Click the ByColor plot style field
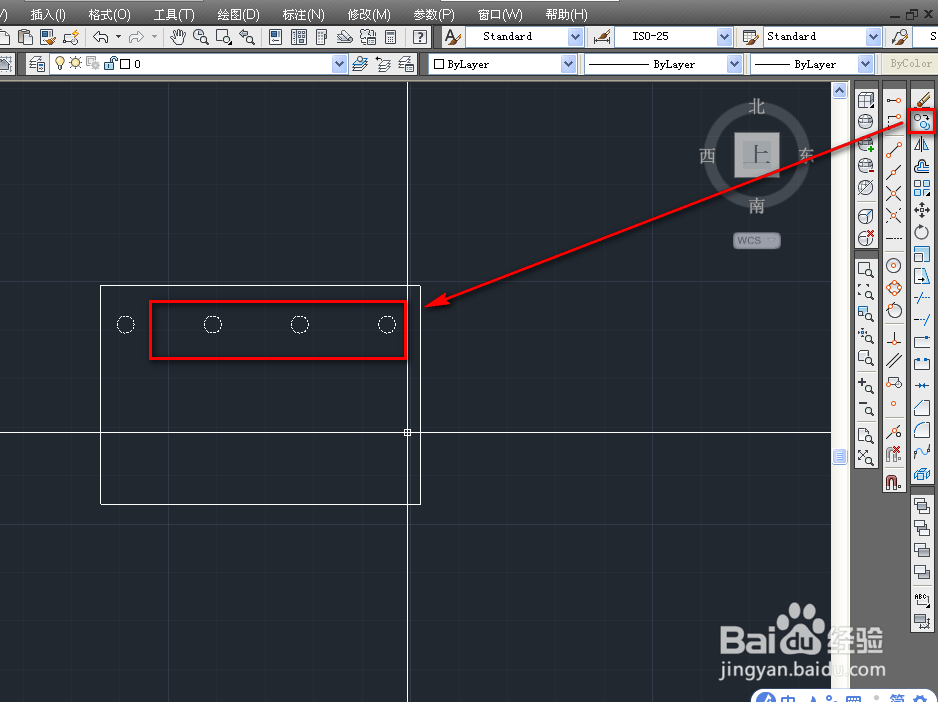938x702 pixels. point(910,63)
